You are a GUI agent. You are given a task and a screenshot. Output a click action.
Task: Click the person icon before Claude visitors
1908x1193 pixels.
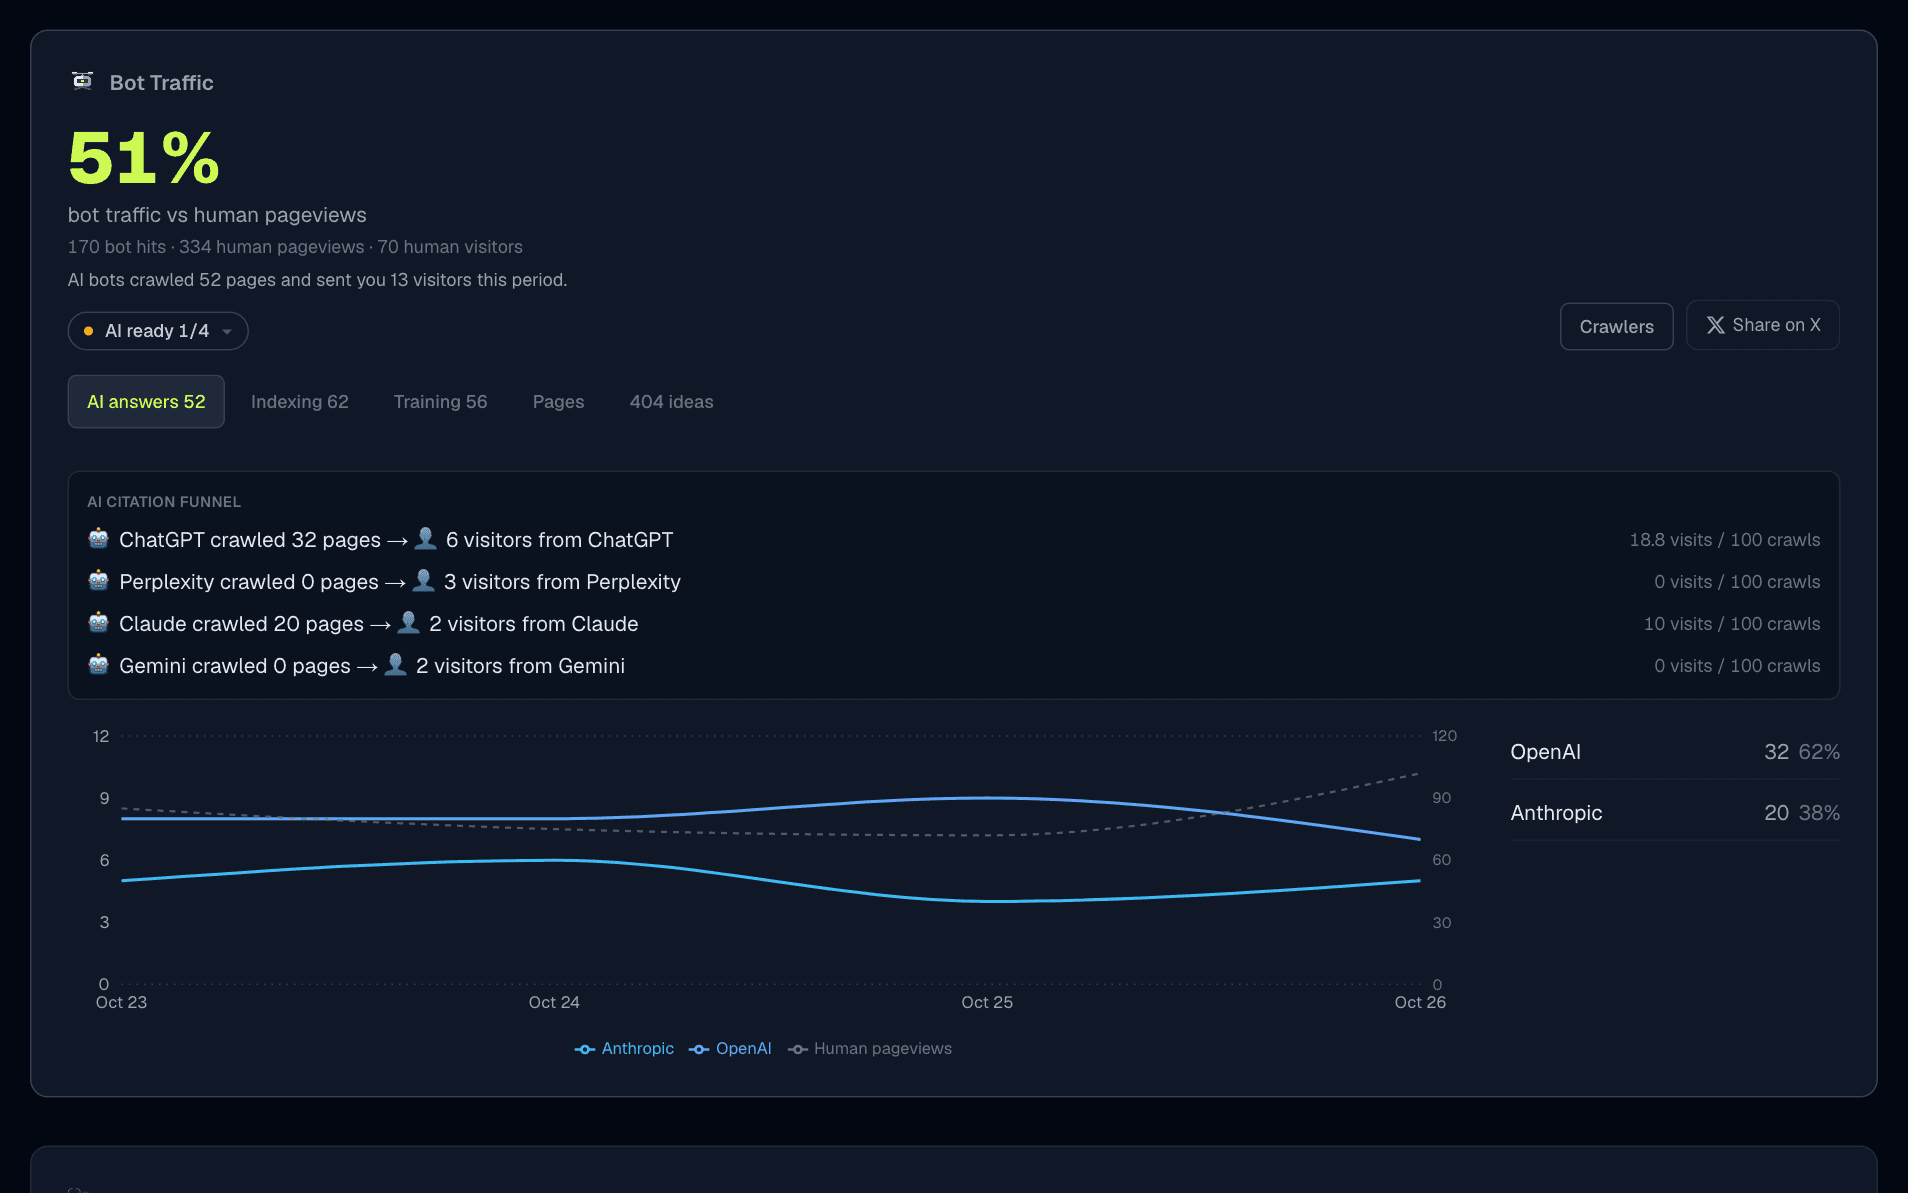click(x=408, y=623)
